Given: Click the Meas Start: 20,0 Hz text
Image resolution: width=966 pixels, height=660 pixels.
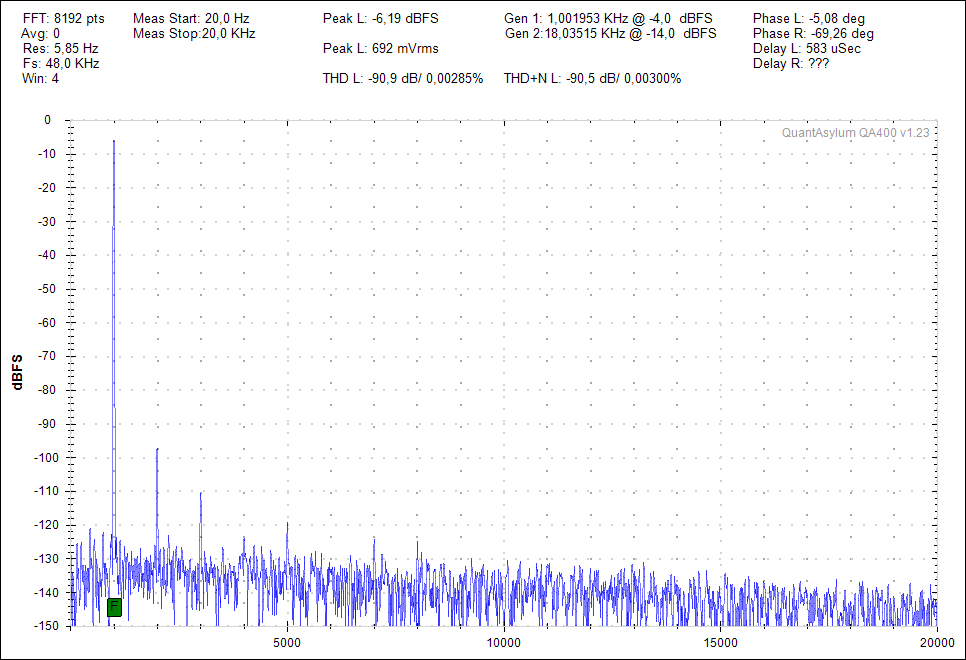Looking at the screenshot, I should pyautogui.click(x=191, y=18).
